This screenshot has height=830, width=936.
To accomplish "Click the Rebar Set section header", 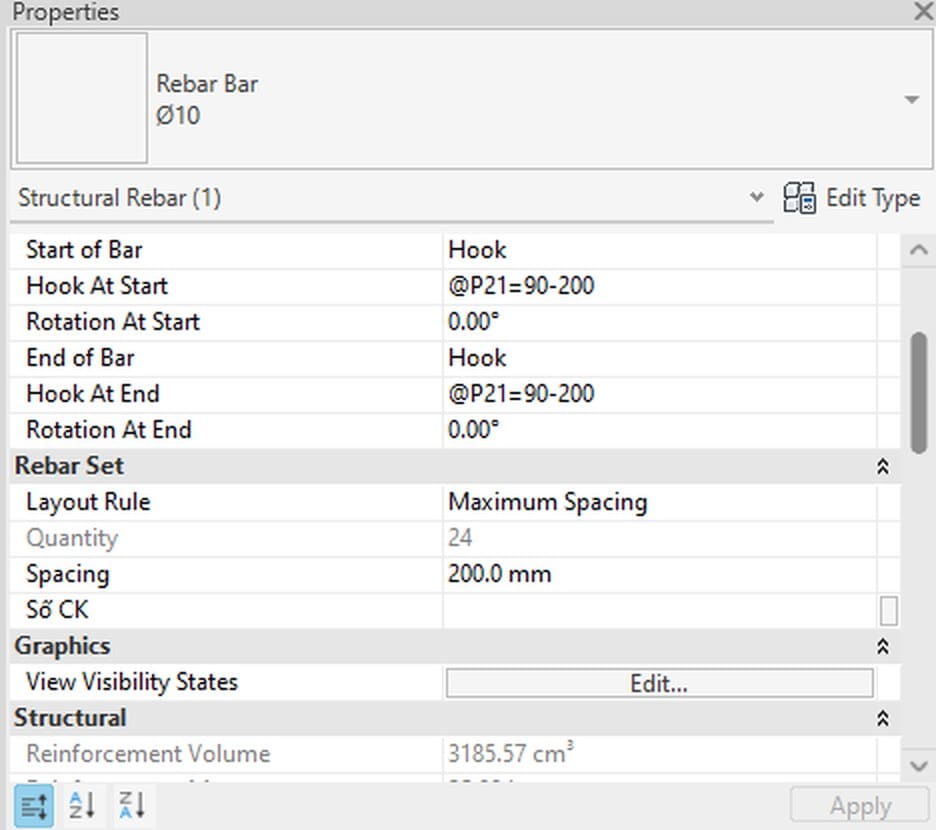I will pos(69,466).
